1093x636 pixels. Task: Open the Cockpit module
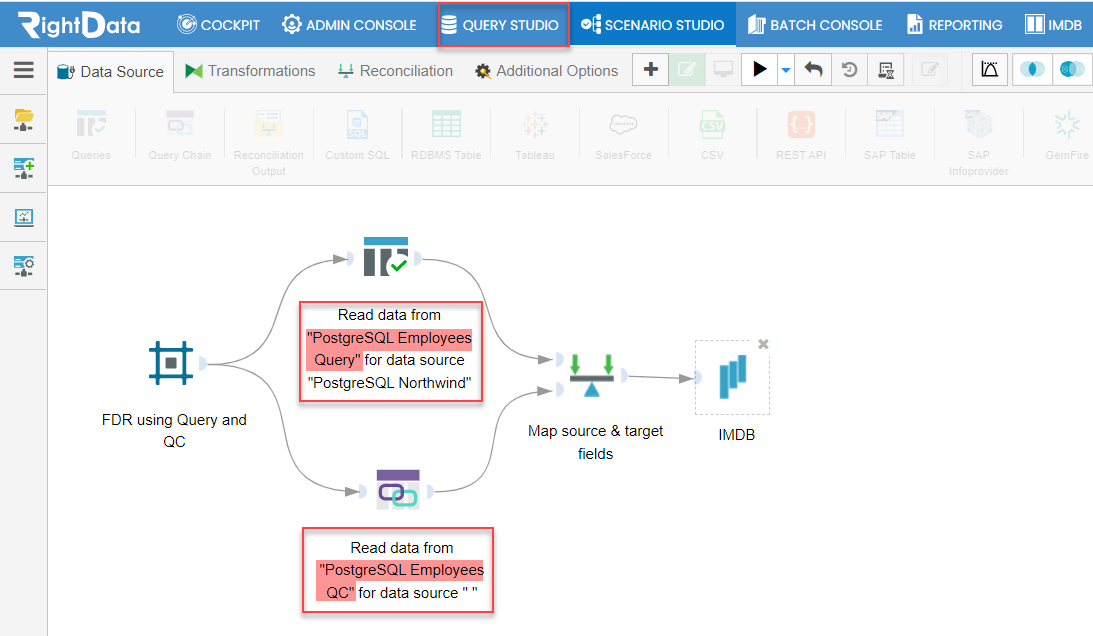pos(217,25)
